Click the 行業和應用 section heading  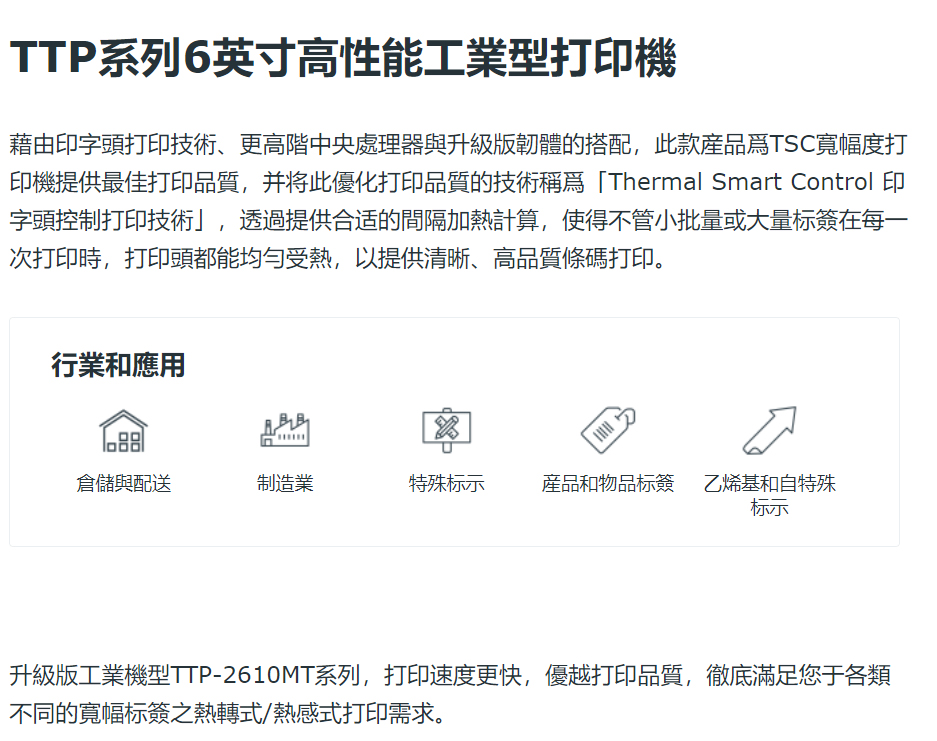pyautogui.click(x=118, y=365)
